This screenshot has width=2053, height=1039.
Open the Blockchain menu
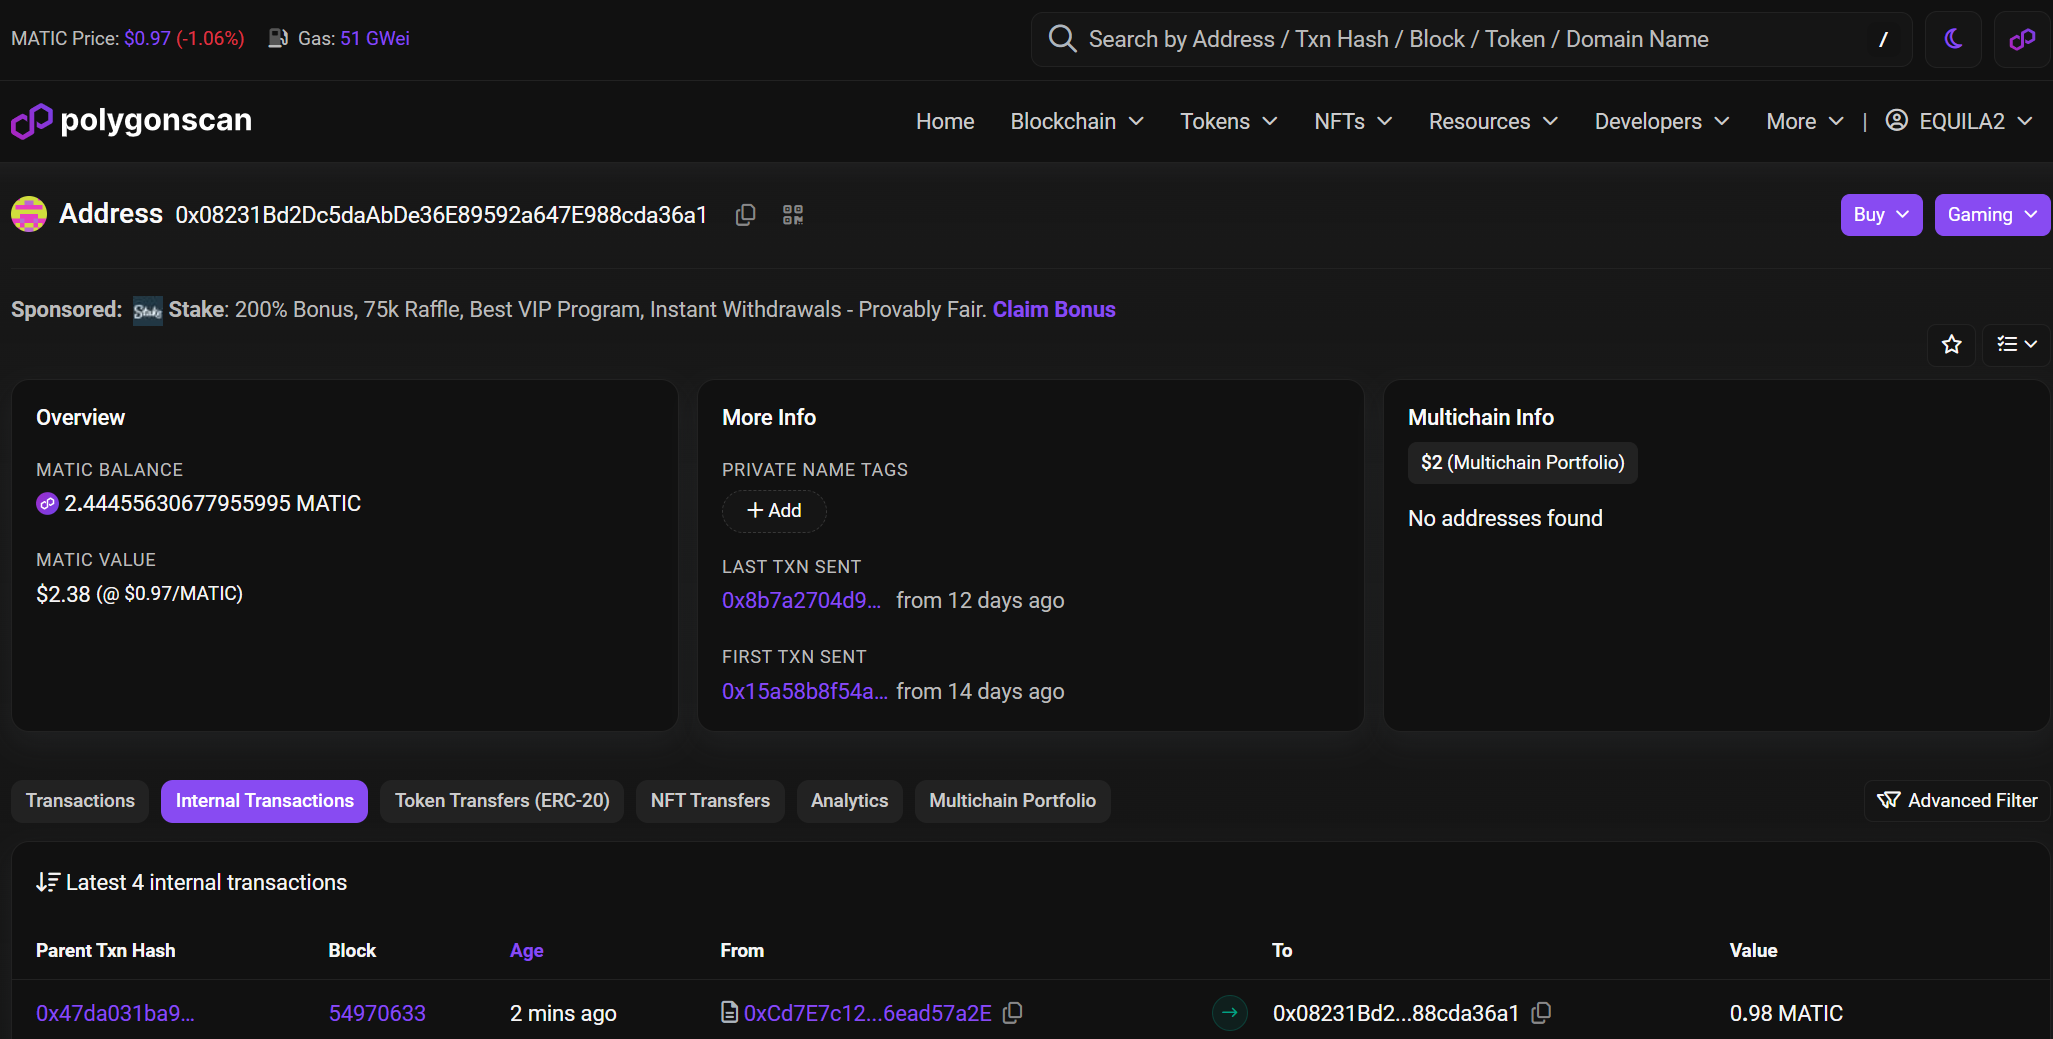pyautogui.click(x=1076, y=122)
